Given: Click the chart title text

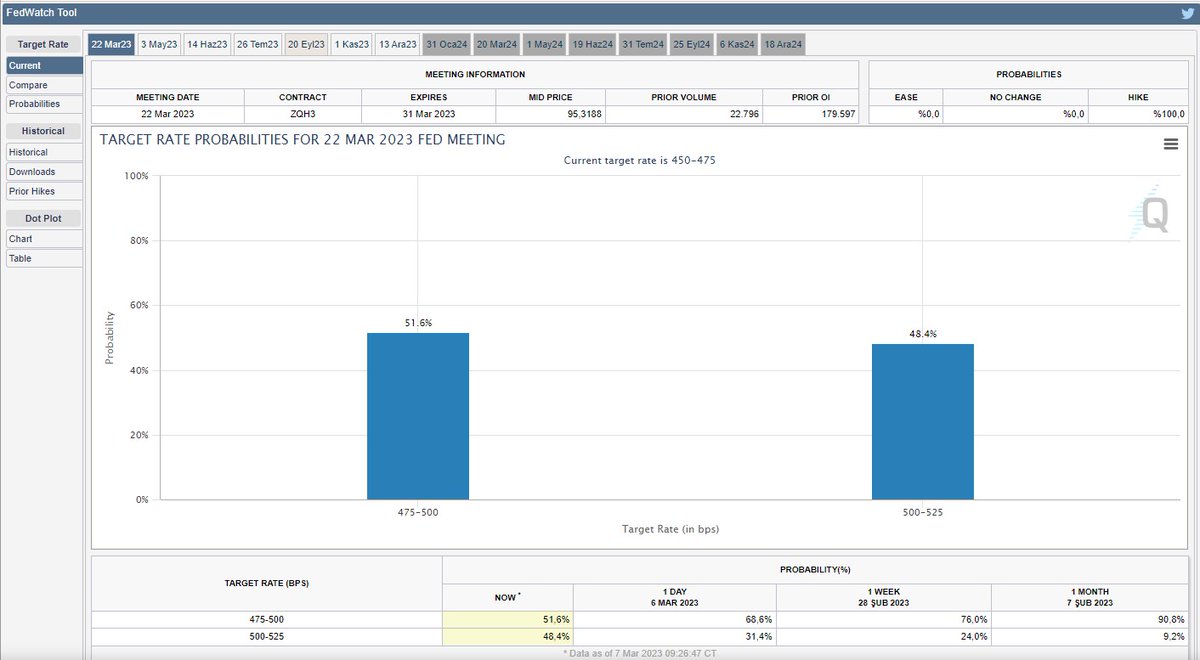Looking at the screenshot, I should (303, 140).
